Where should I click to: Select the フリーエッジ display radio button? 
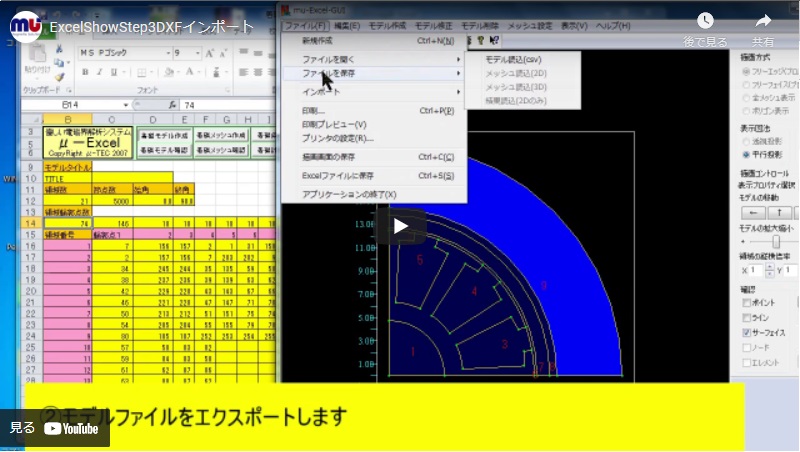746,71
